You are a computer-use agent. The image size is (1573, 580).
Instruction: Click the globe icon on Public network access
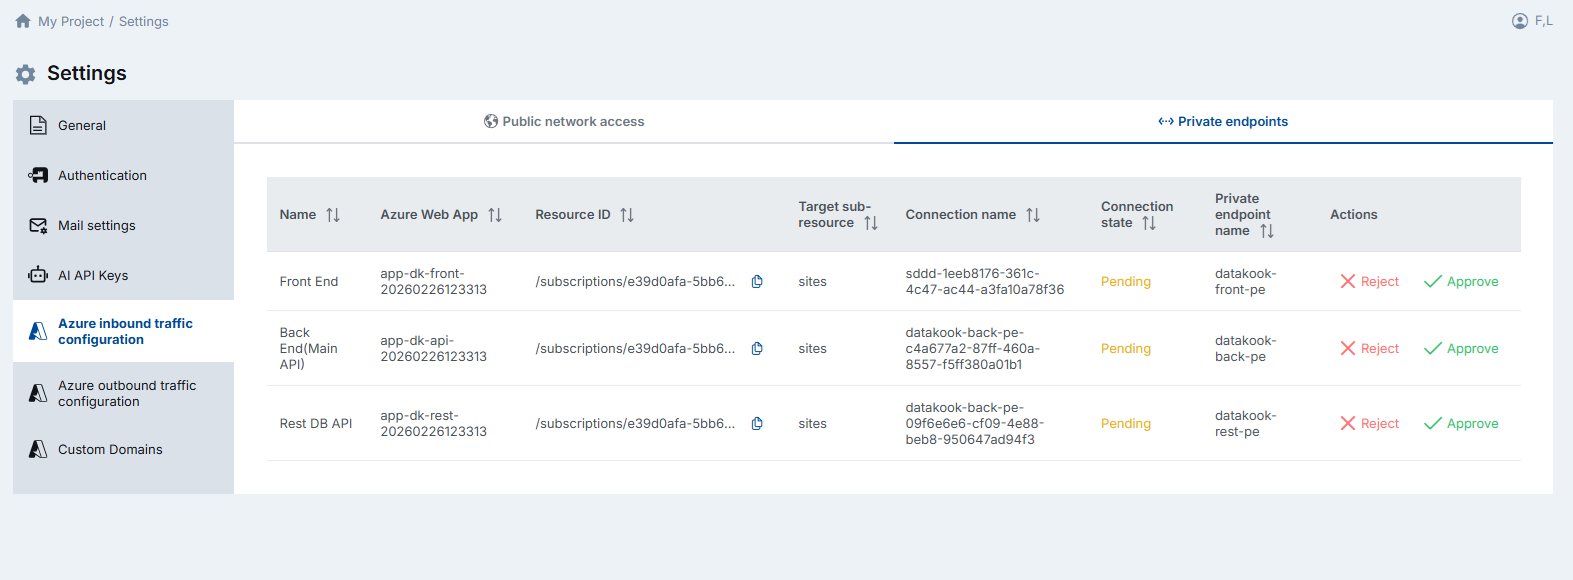(x=491, y=121)
